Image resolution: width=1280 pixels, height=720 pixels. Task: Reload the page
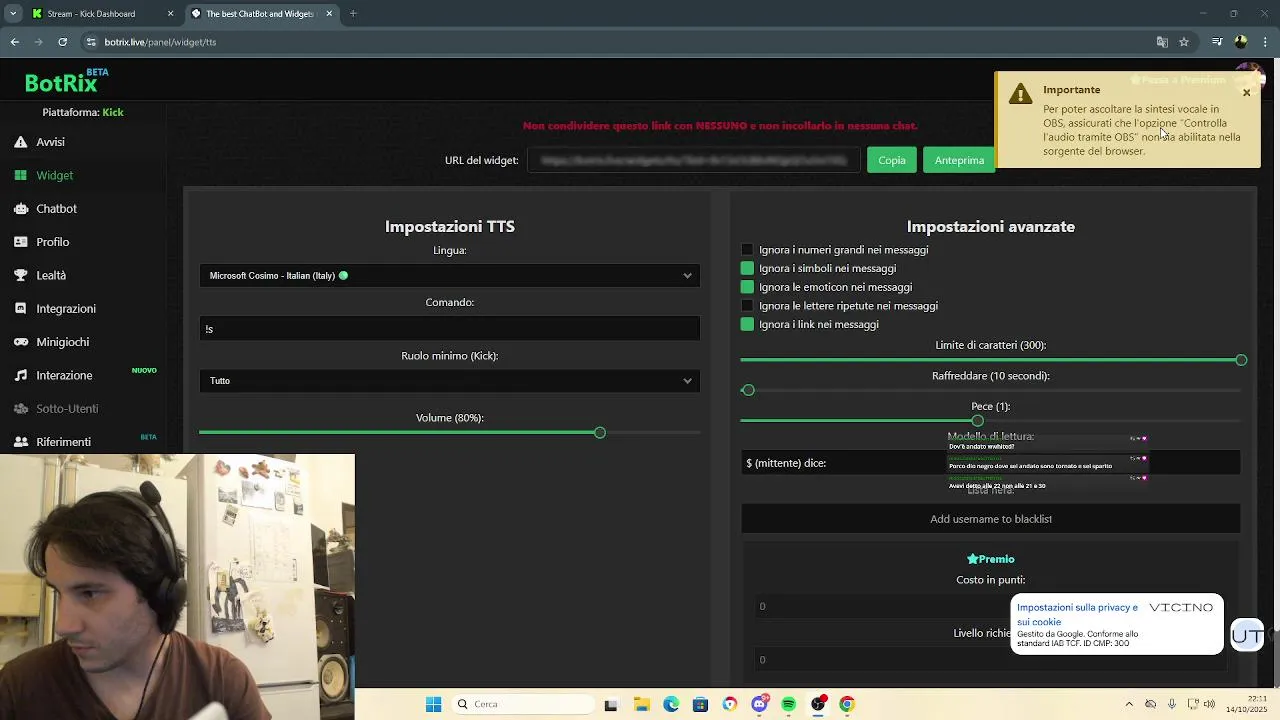click(62, 42)
